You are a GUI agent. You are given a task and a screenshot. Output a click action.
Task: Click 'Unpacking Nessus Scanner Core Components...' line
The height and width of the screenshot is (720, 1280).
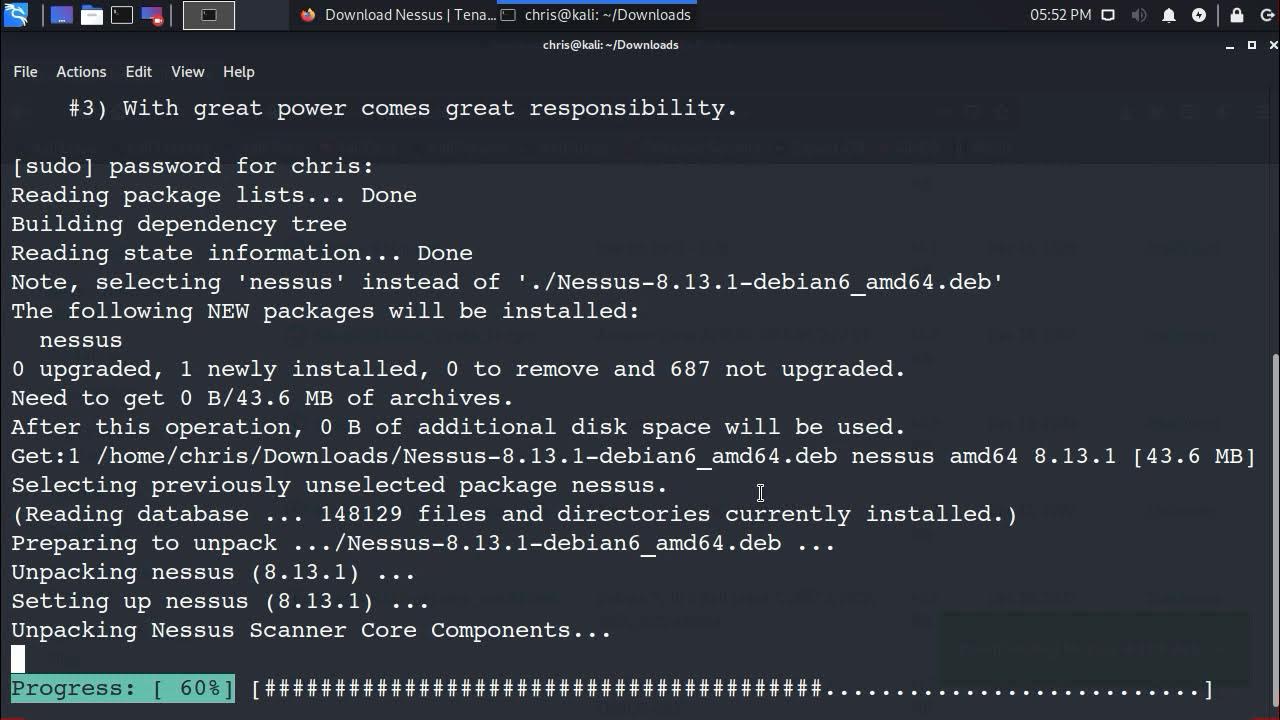pyautogui.click(x=311, y=630)
